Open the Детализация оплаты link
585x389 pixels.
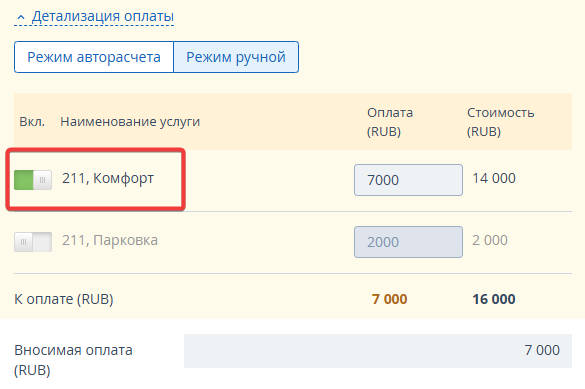click(103, 16)
